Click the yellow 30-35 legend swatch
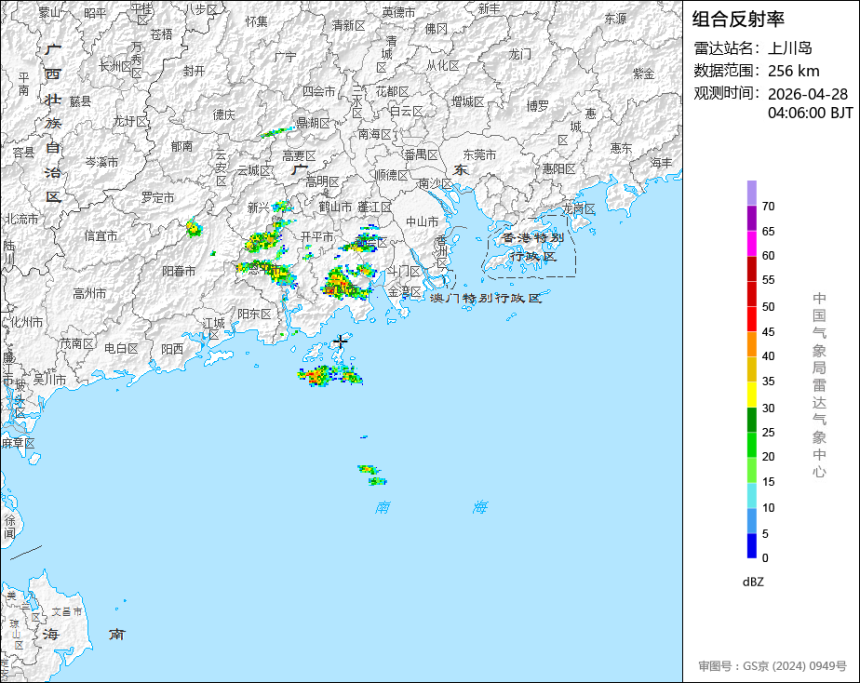Viewport: 860px width, 683px height. coord(751,394)
